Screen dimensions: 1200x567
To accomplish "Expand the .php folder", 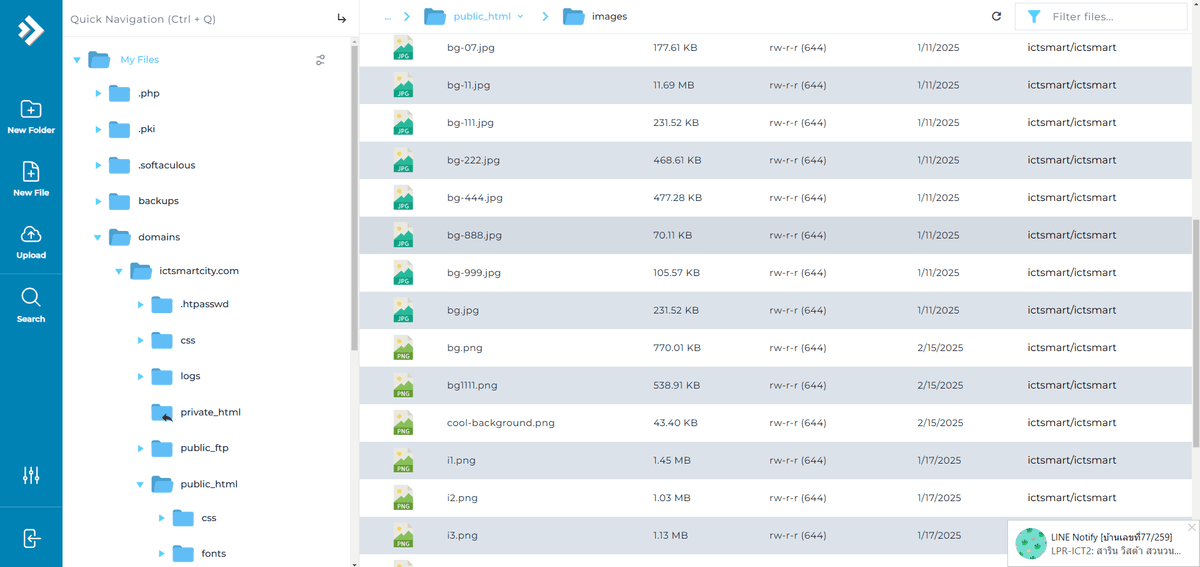I will pos(98,93).
